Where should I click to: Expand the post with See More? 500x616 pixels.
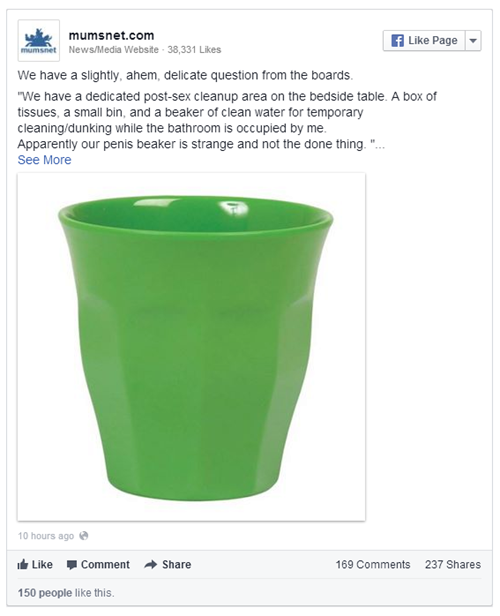[44, 160]
